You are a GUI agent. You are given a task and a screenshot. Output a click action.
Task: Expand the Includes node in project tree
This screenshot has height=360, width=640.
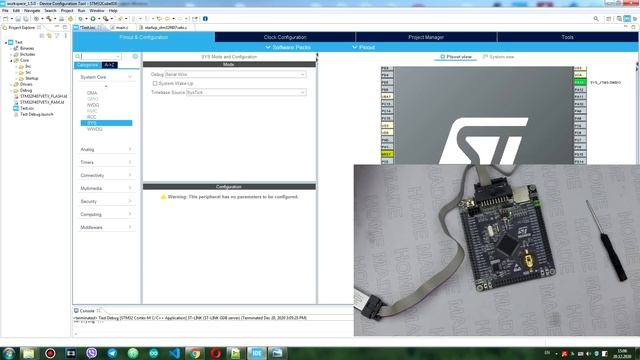point(11,54)
